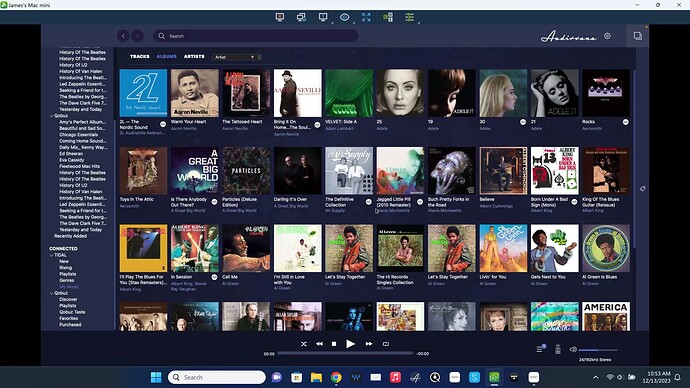690x388 pixels.
Task: Click the search magnifier icon in Audirvana
Action: click(x=161, y=36)
